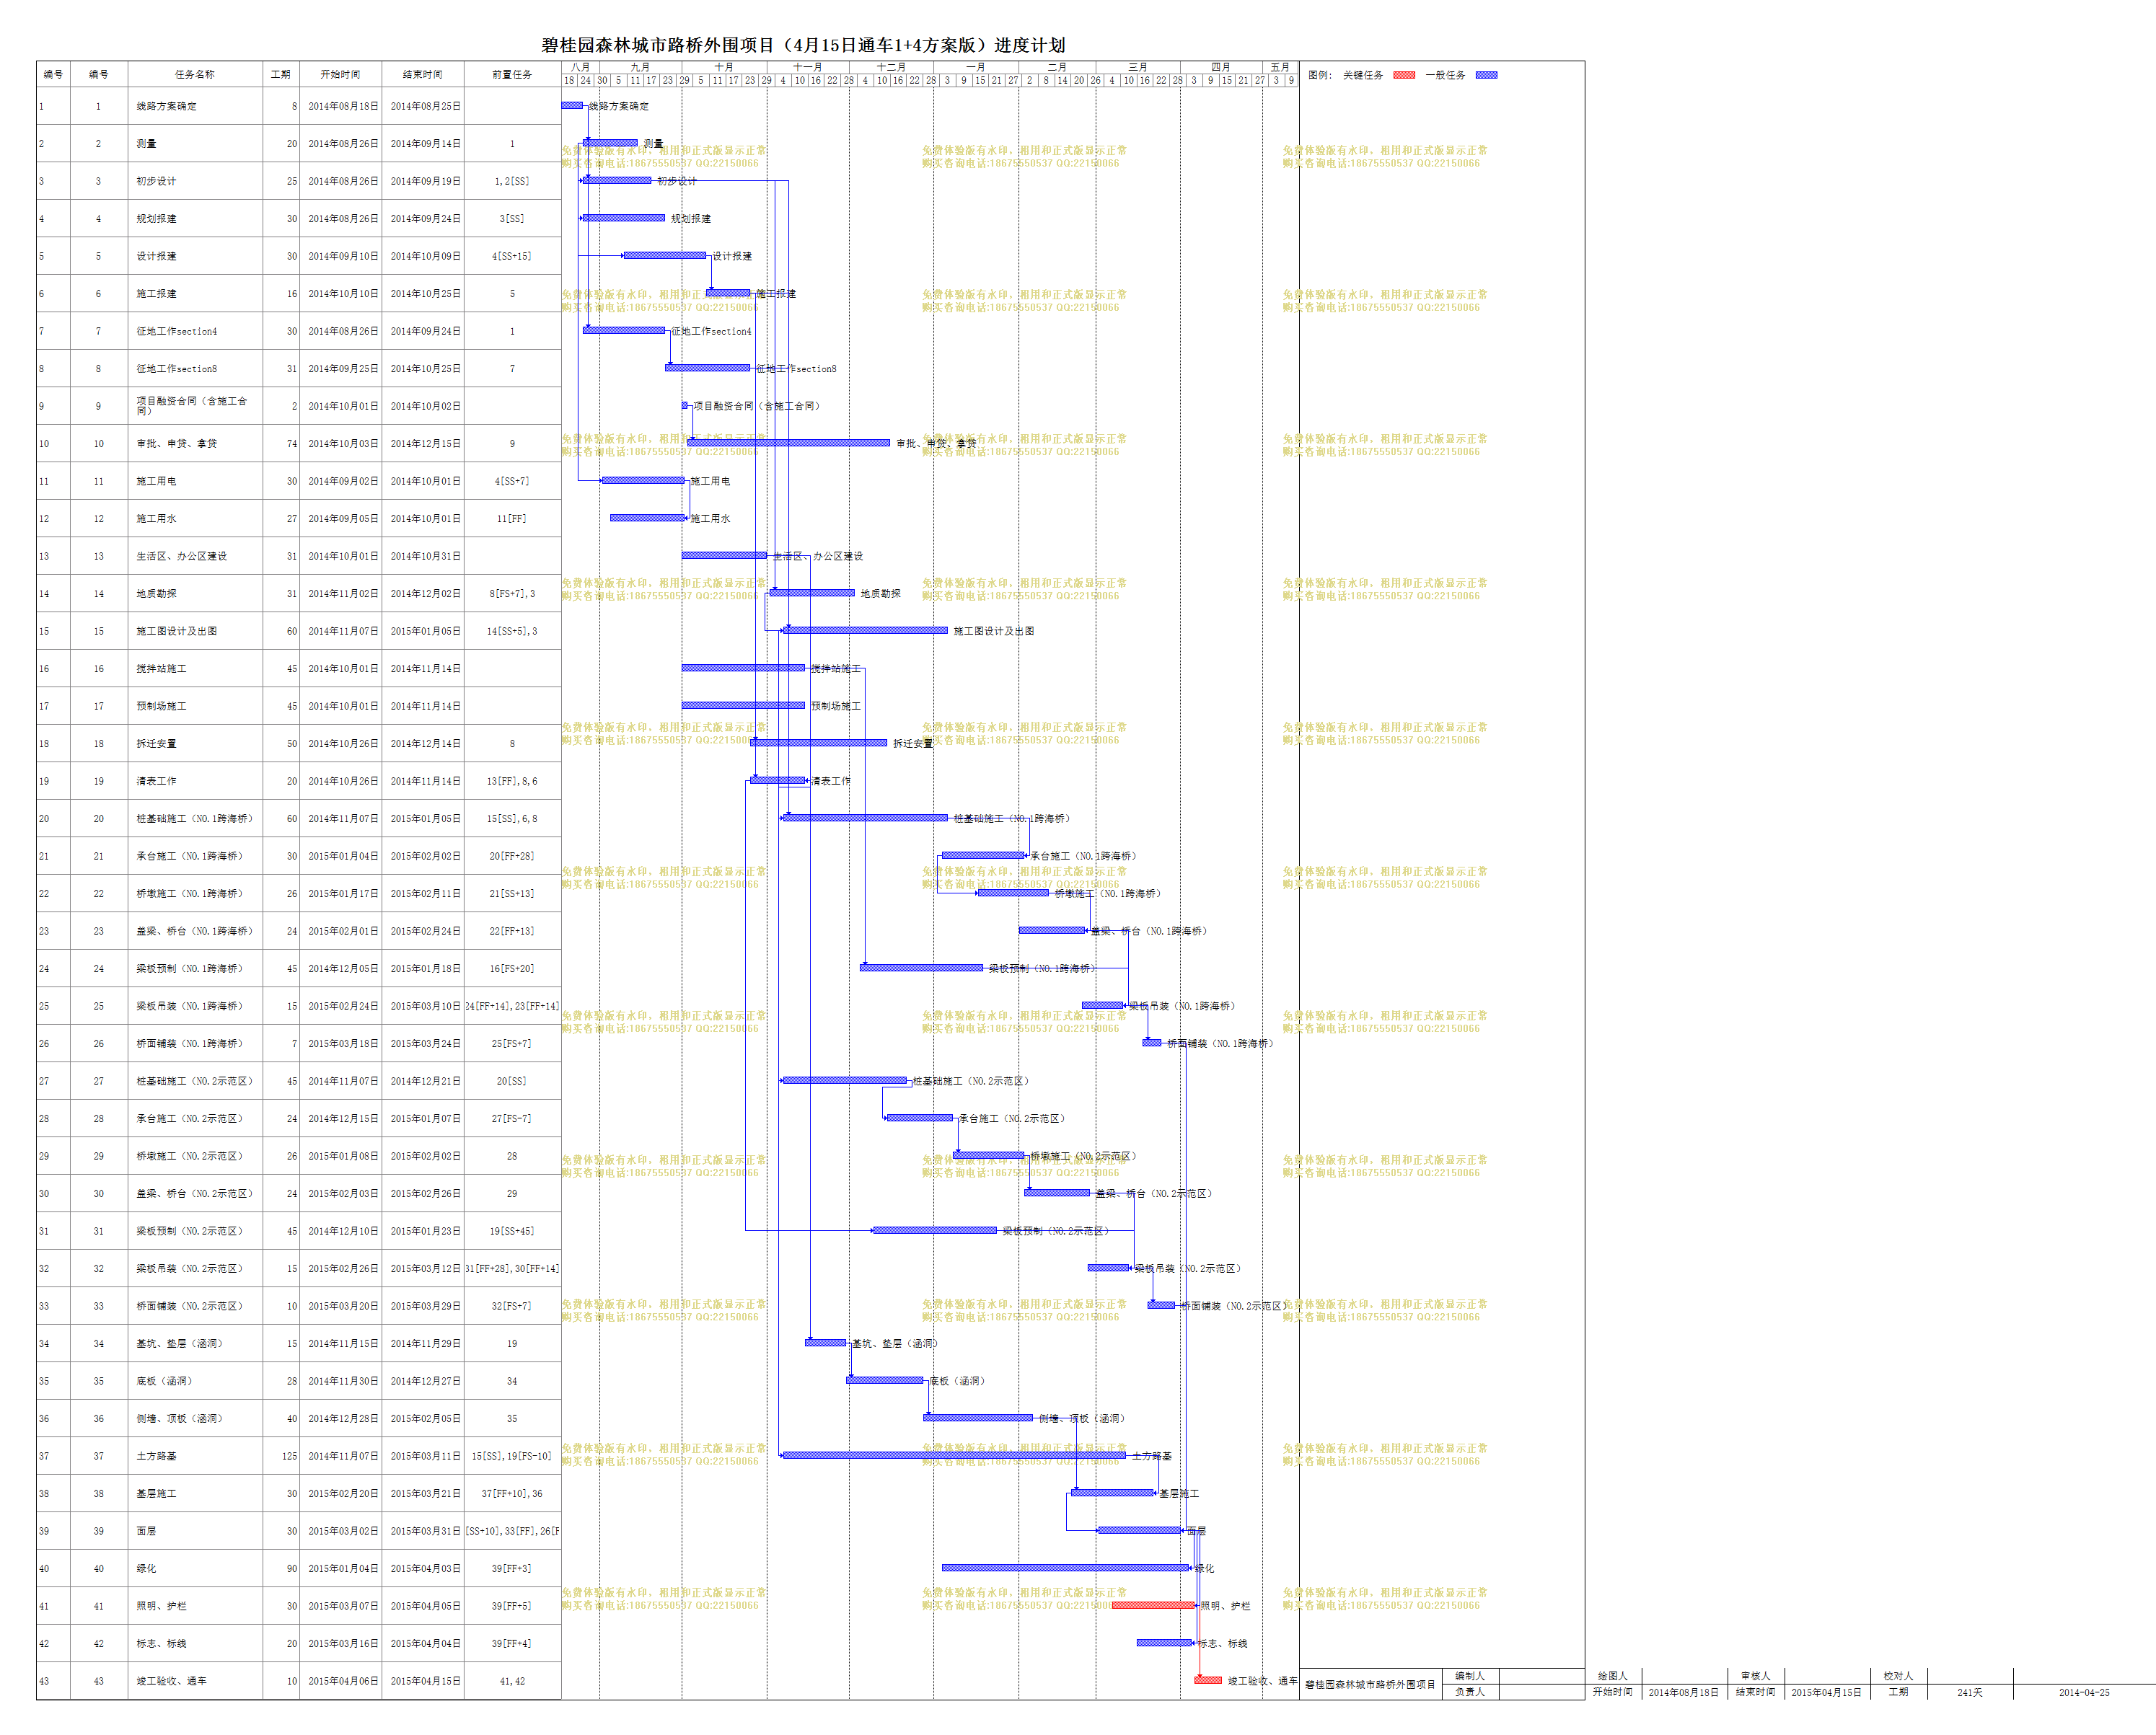Click end date 2014年12月15日 in row 10
2156x1735 pixels.
(426, 443)
